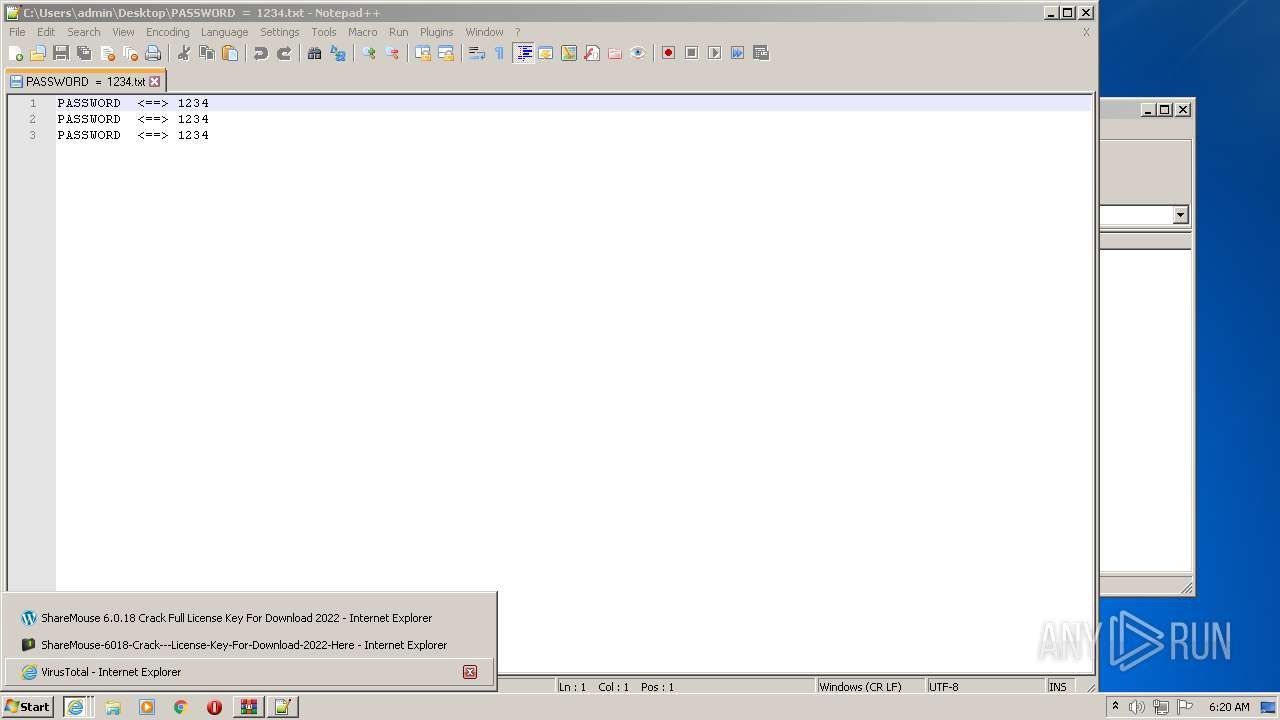Open the Settings menu
Screen dimensions: 1280x720
click(280, 32)
